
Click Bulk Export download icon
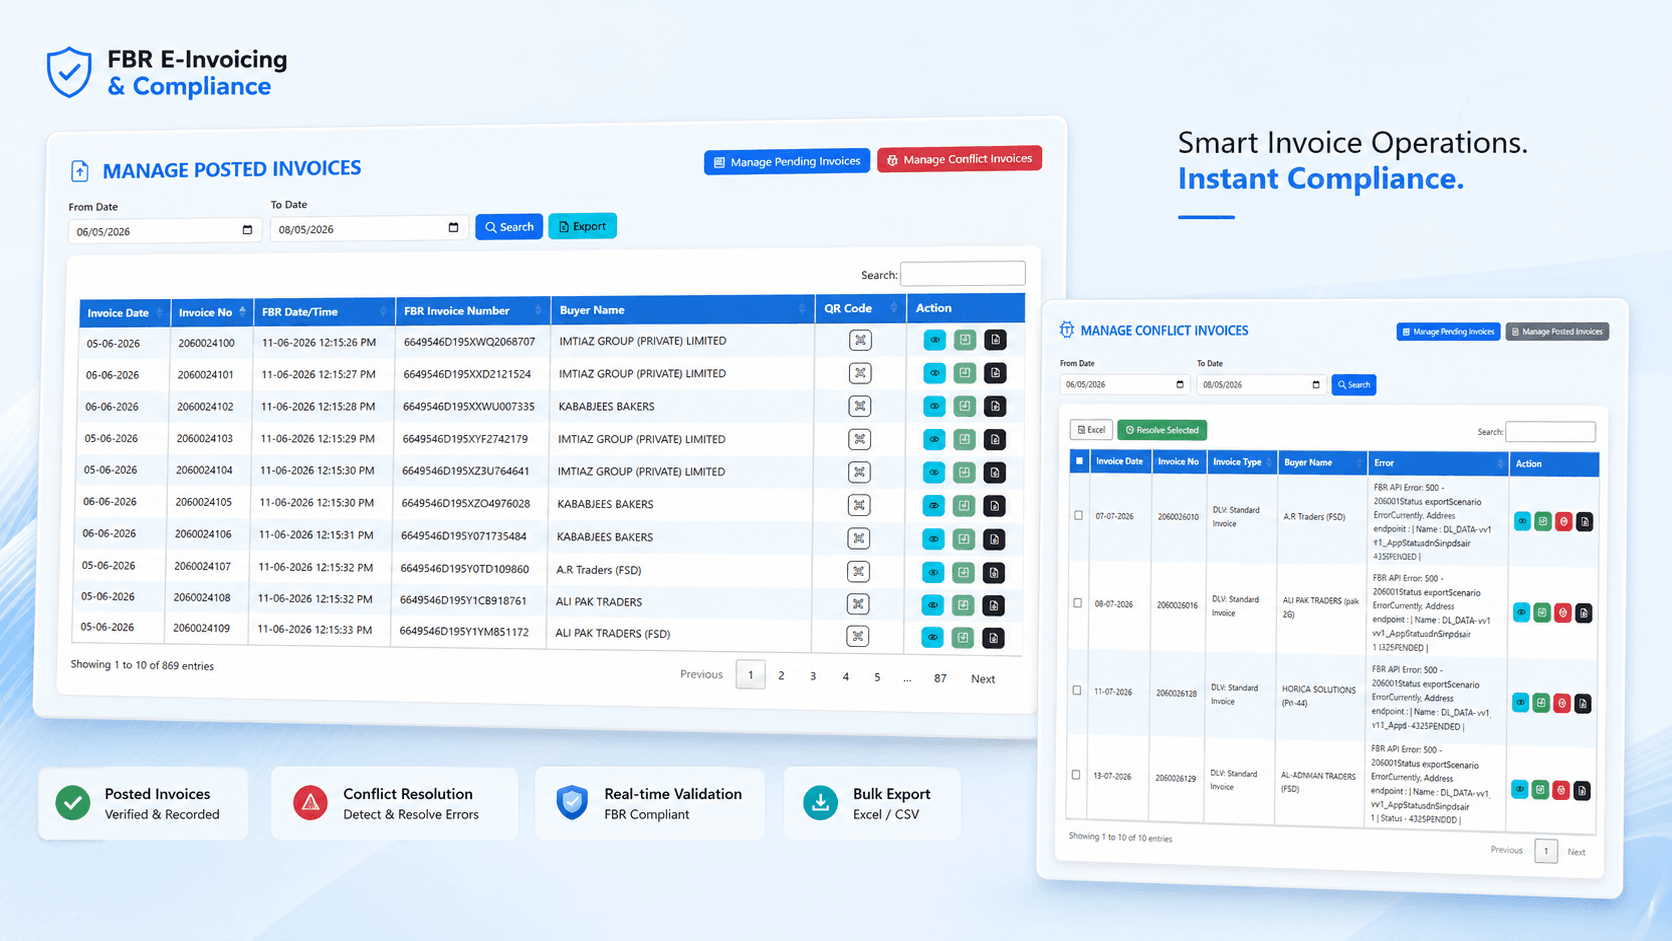click(820, 803)
